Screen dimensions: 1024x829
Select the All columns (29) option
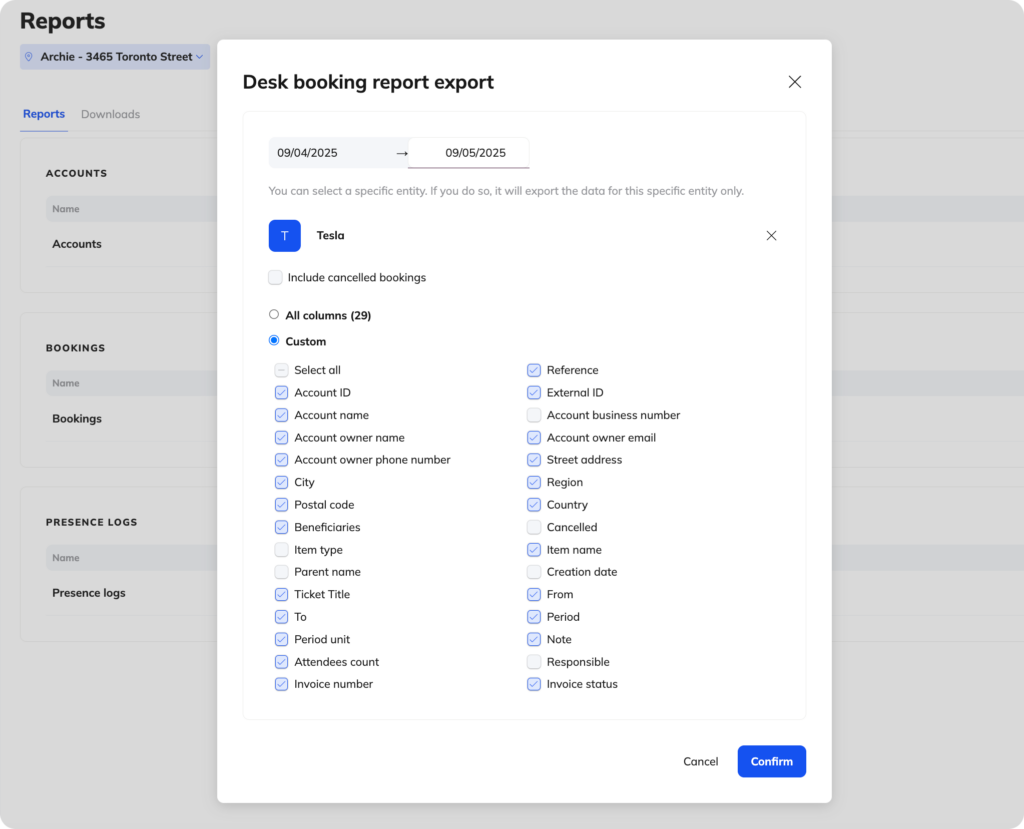pyautogui.click(x=273, y=313)
